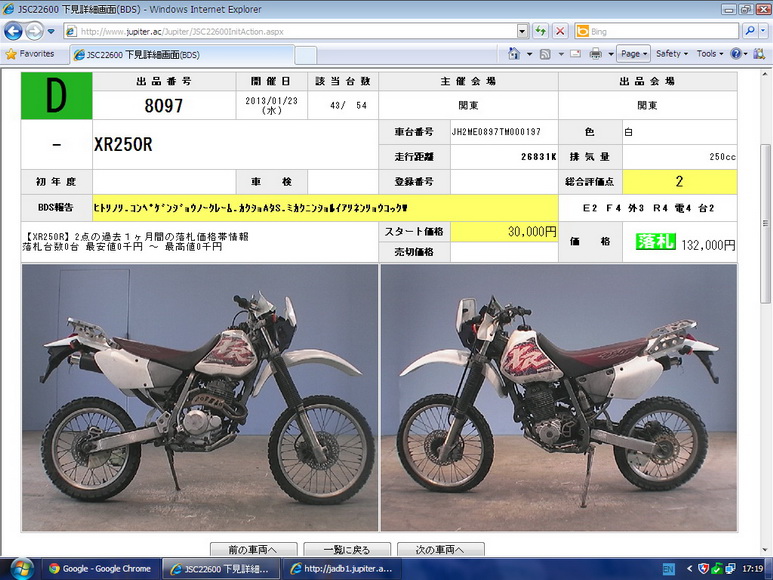
Task: Open the Page menu
Action: pyautogui.click(x=633, y=54)
